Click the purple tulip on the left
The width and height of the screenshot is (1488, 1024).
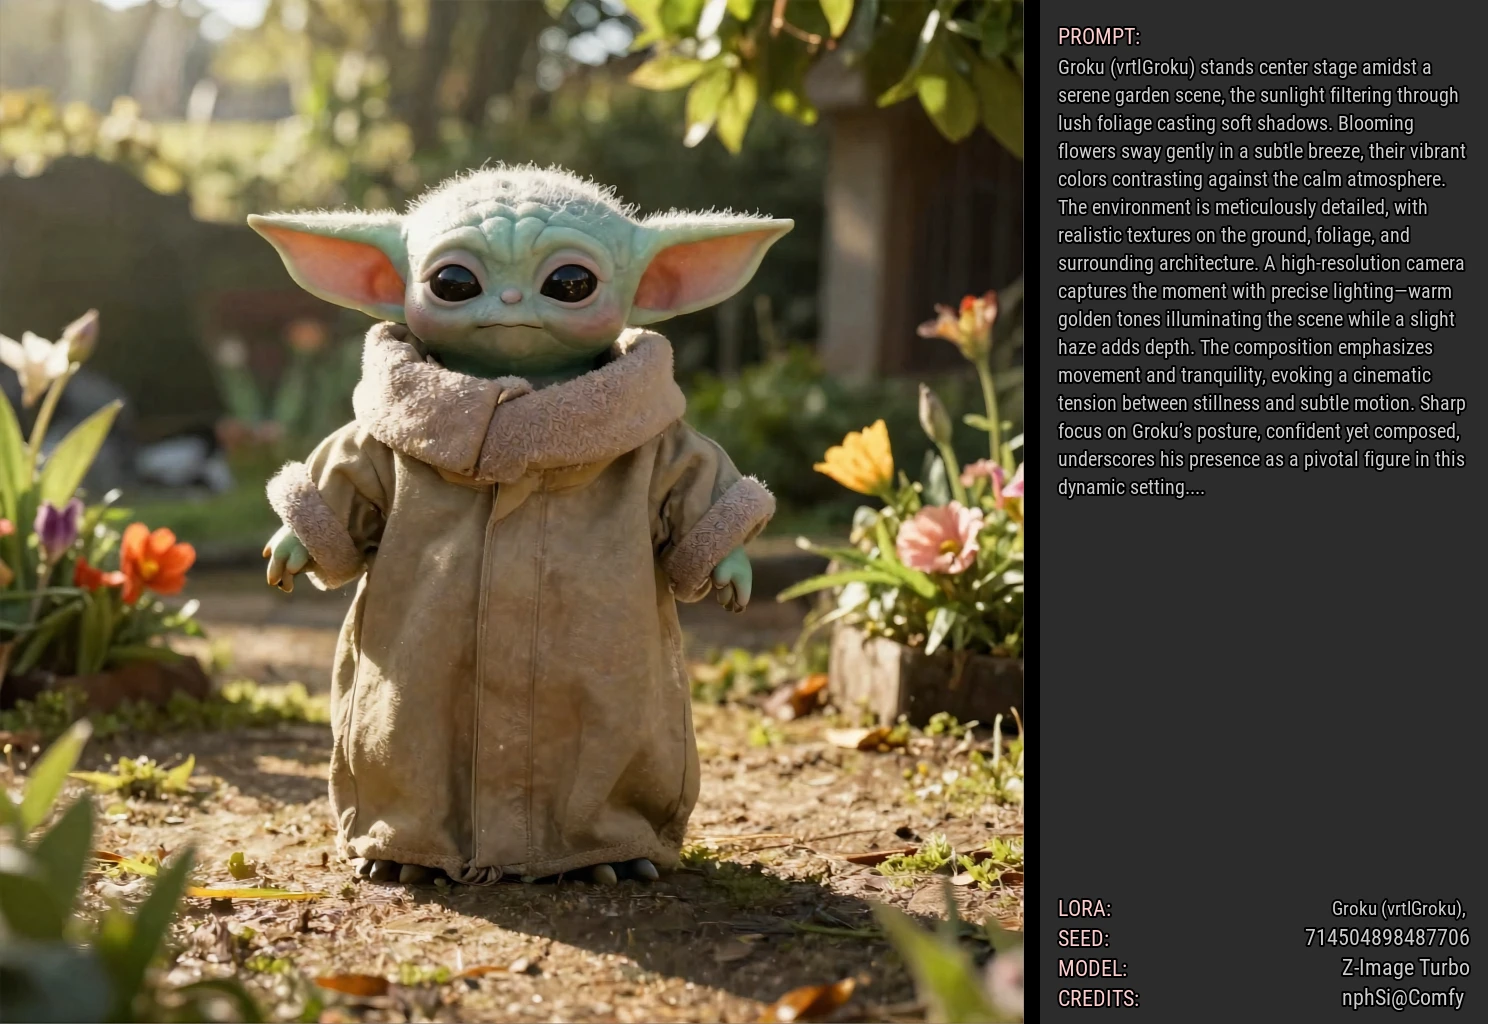(x=58, y=527)
